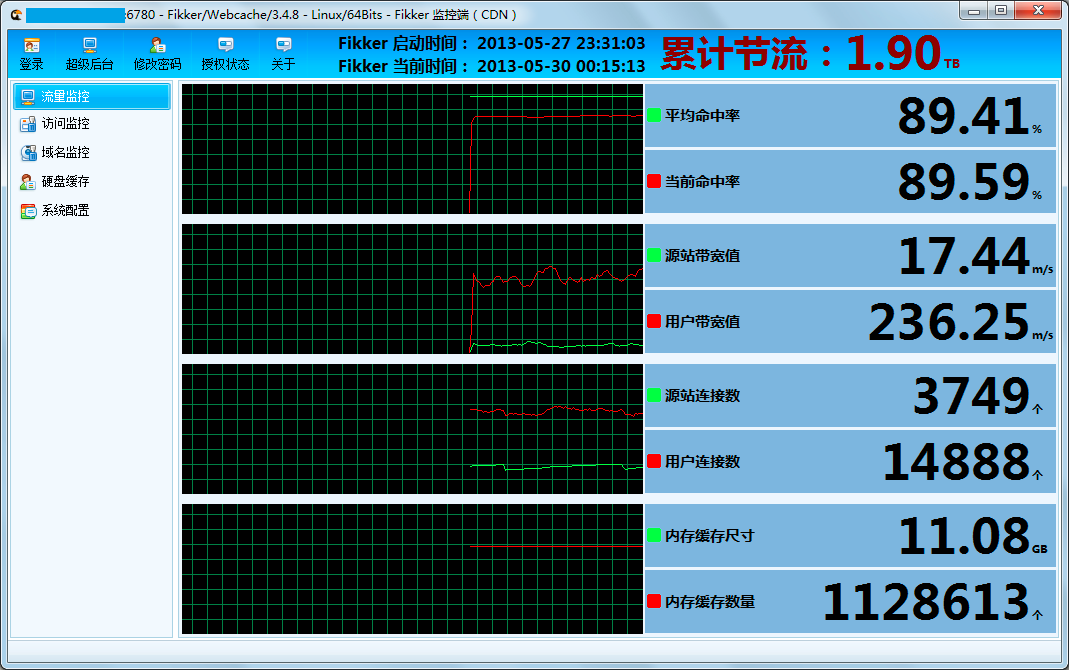Click the 修改密码 (Change Password) icon
This screenshot has width=1069, height=670.
pos(157,52)
